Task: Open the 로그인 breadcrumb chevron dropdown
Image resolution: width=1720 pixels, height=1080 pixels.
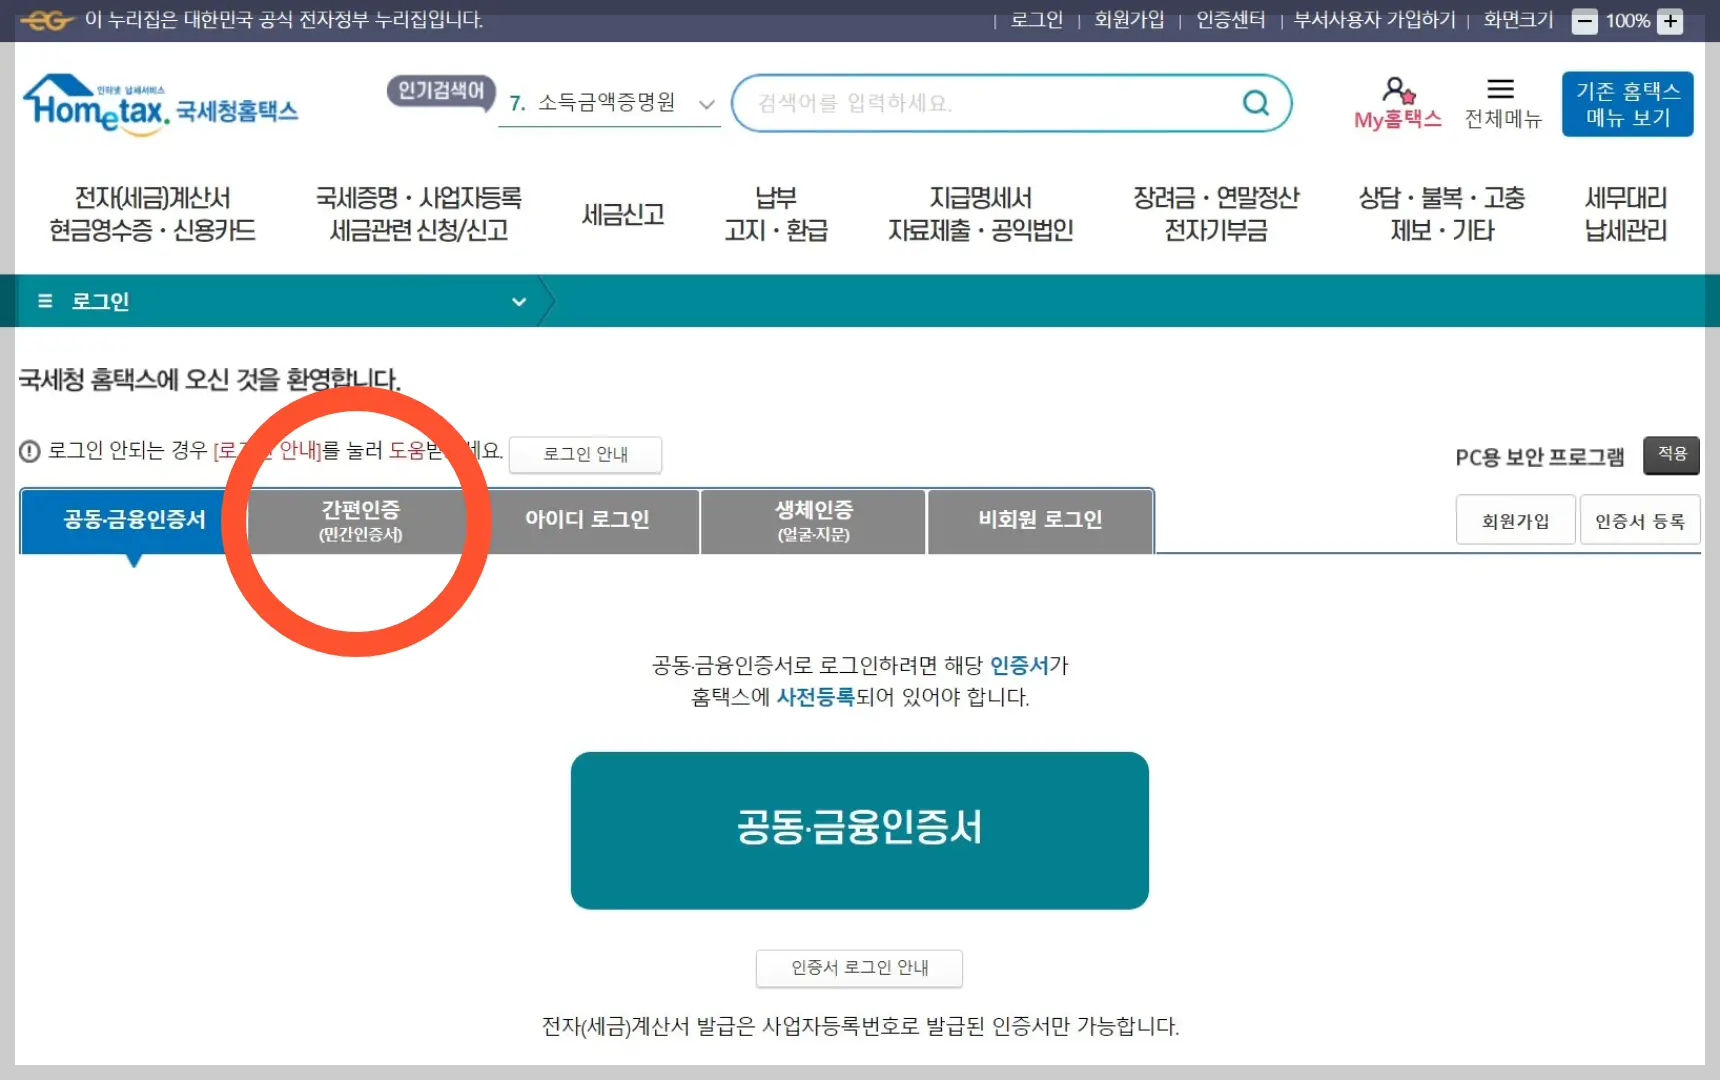Action: pyautogui.click(x=519, y=301)
